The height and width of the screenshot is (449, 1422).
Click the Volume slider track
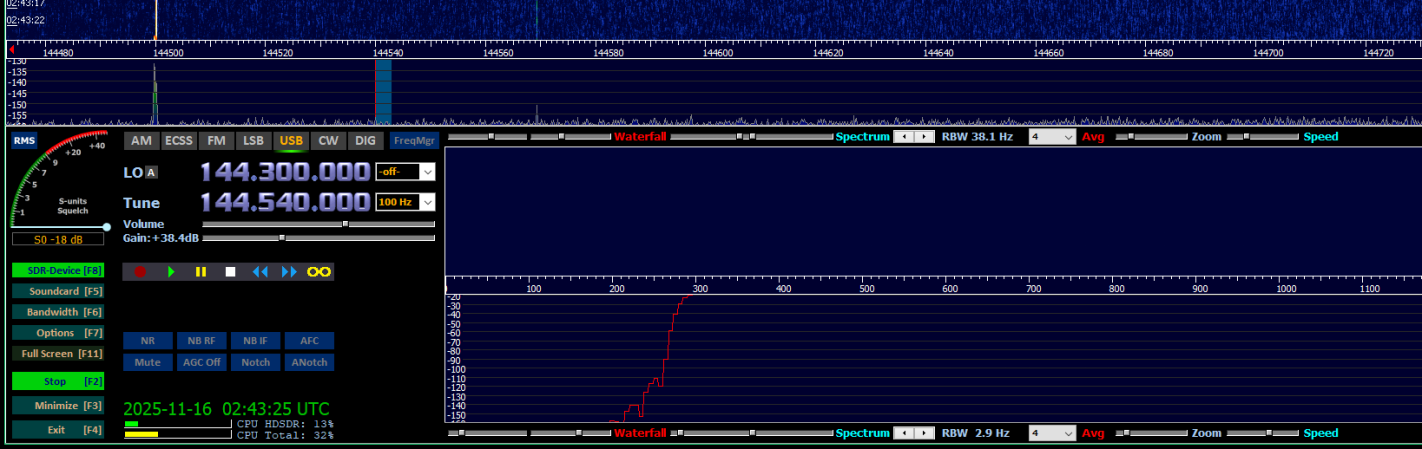point(318,224)
